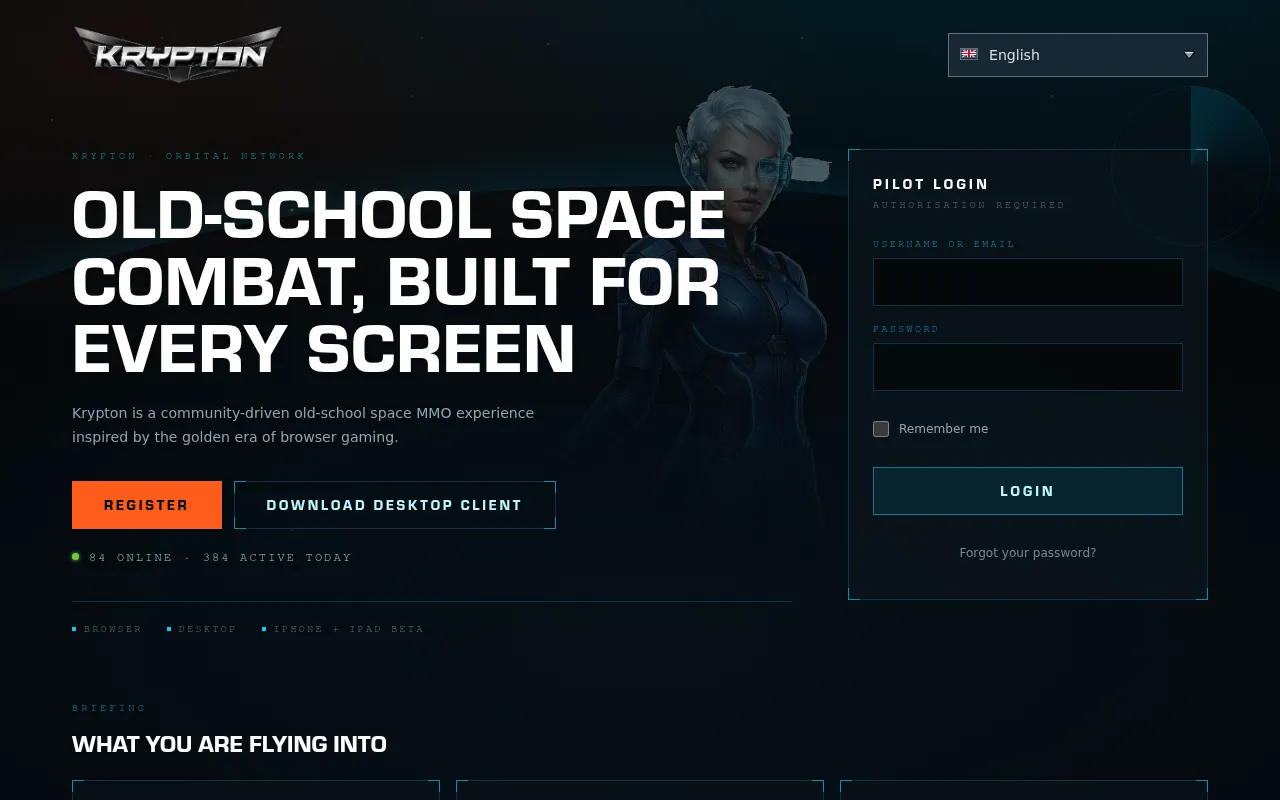Open the Forgot your password link
Image resolution: width=1280 pixels, height=800 pixels.
(x=1027, y=553)
